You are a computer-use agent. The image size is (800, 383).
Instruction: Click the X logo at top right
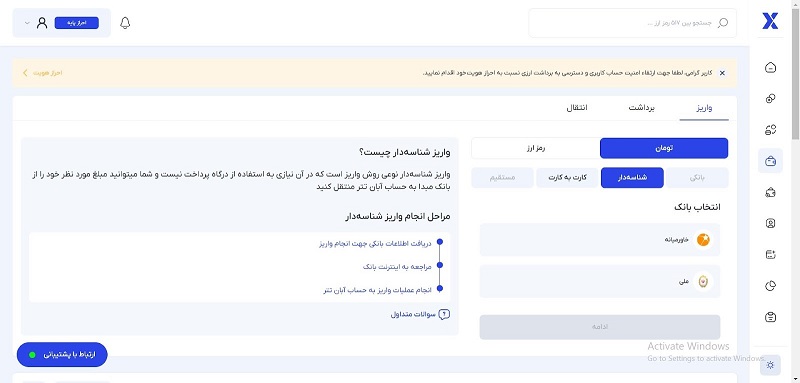tap(770, 21)
